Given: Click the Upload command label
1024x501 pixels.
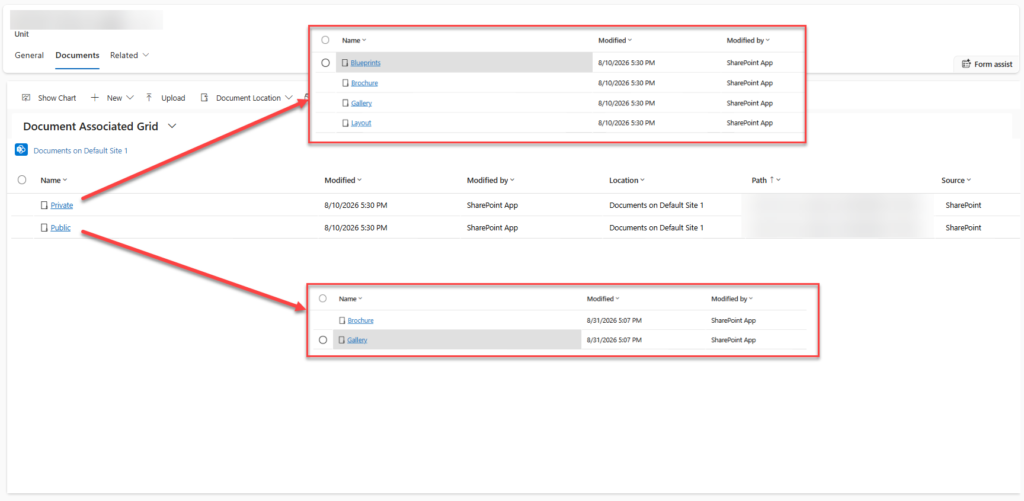Looking at the screenshot, I should tap(173, 98).
